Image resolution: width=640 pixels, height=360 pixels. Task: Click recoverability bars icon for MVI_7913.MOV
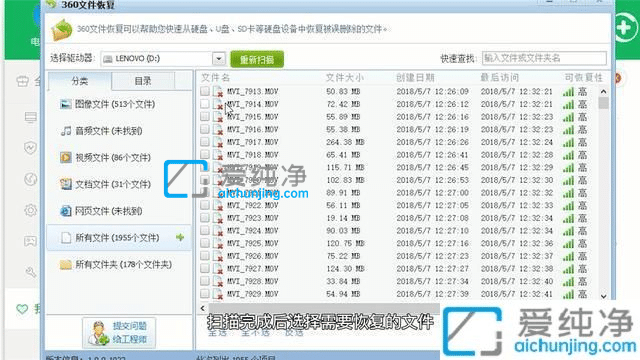coord(568,92)
